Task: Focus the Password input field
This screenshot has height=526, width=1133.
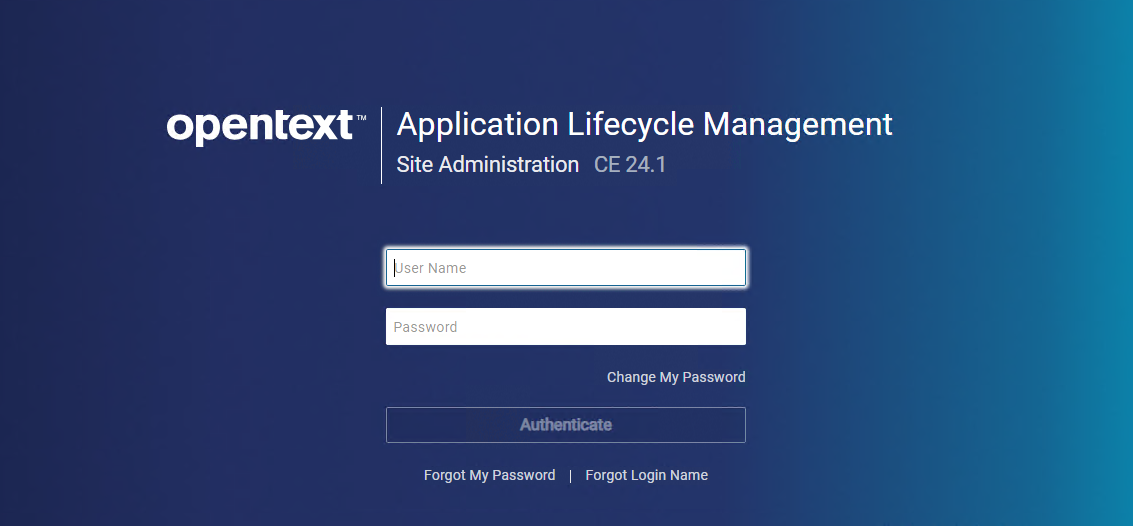Action: (566, 327)
